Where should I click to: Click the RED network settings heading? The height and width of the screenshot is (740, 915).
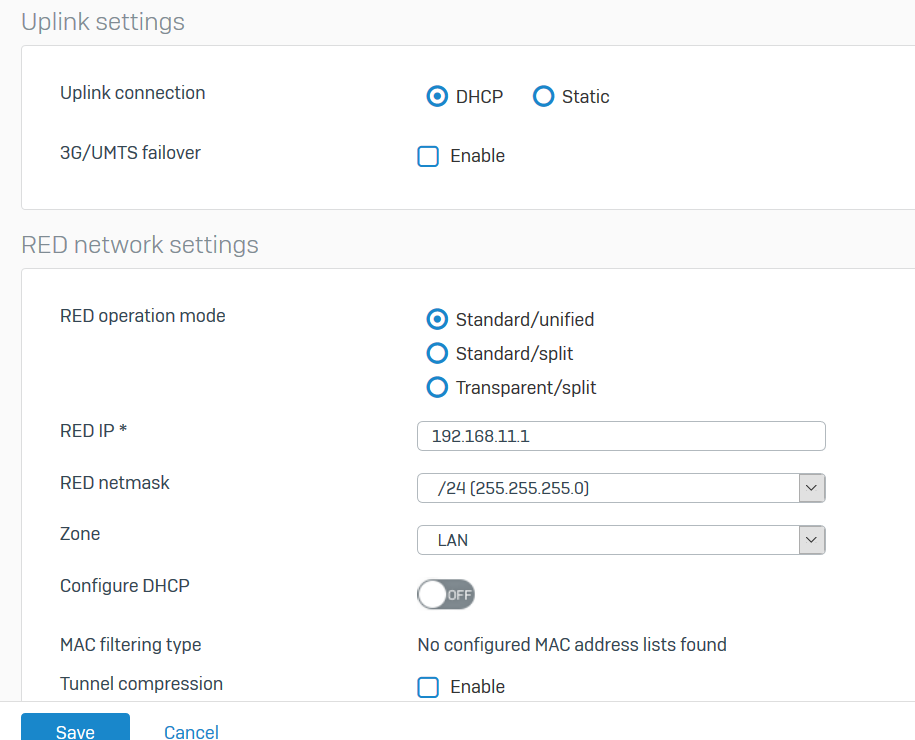pos(140,245)
